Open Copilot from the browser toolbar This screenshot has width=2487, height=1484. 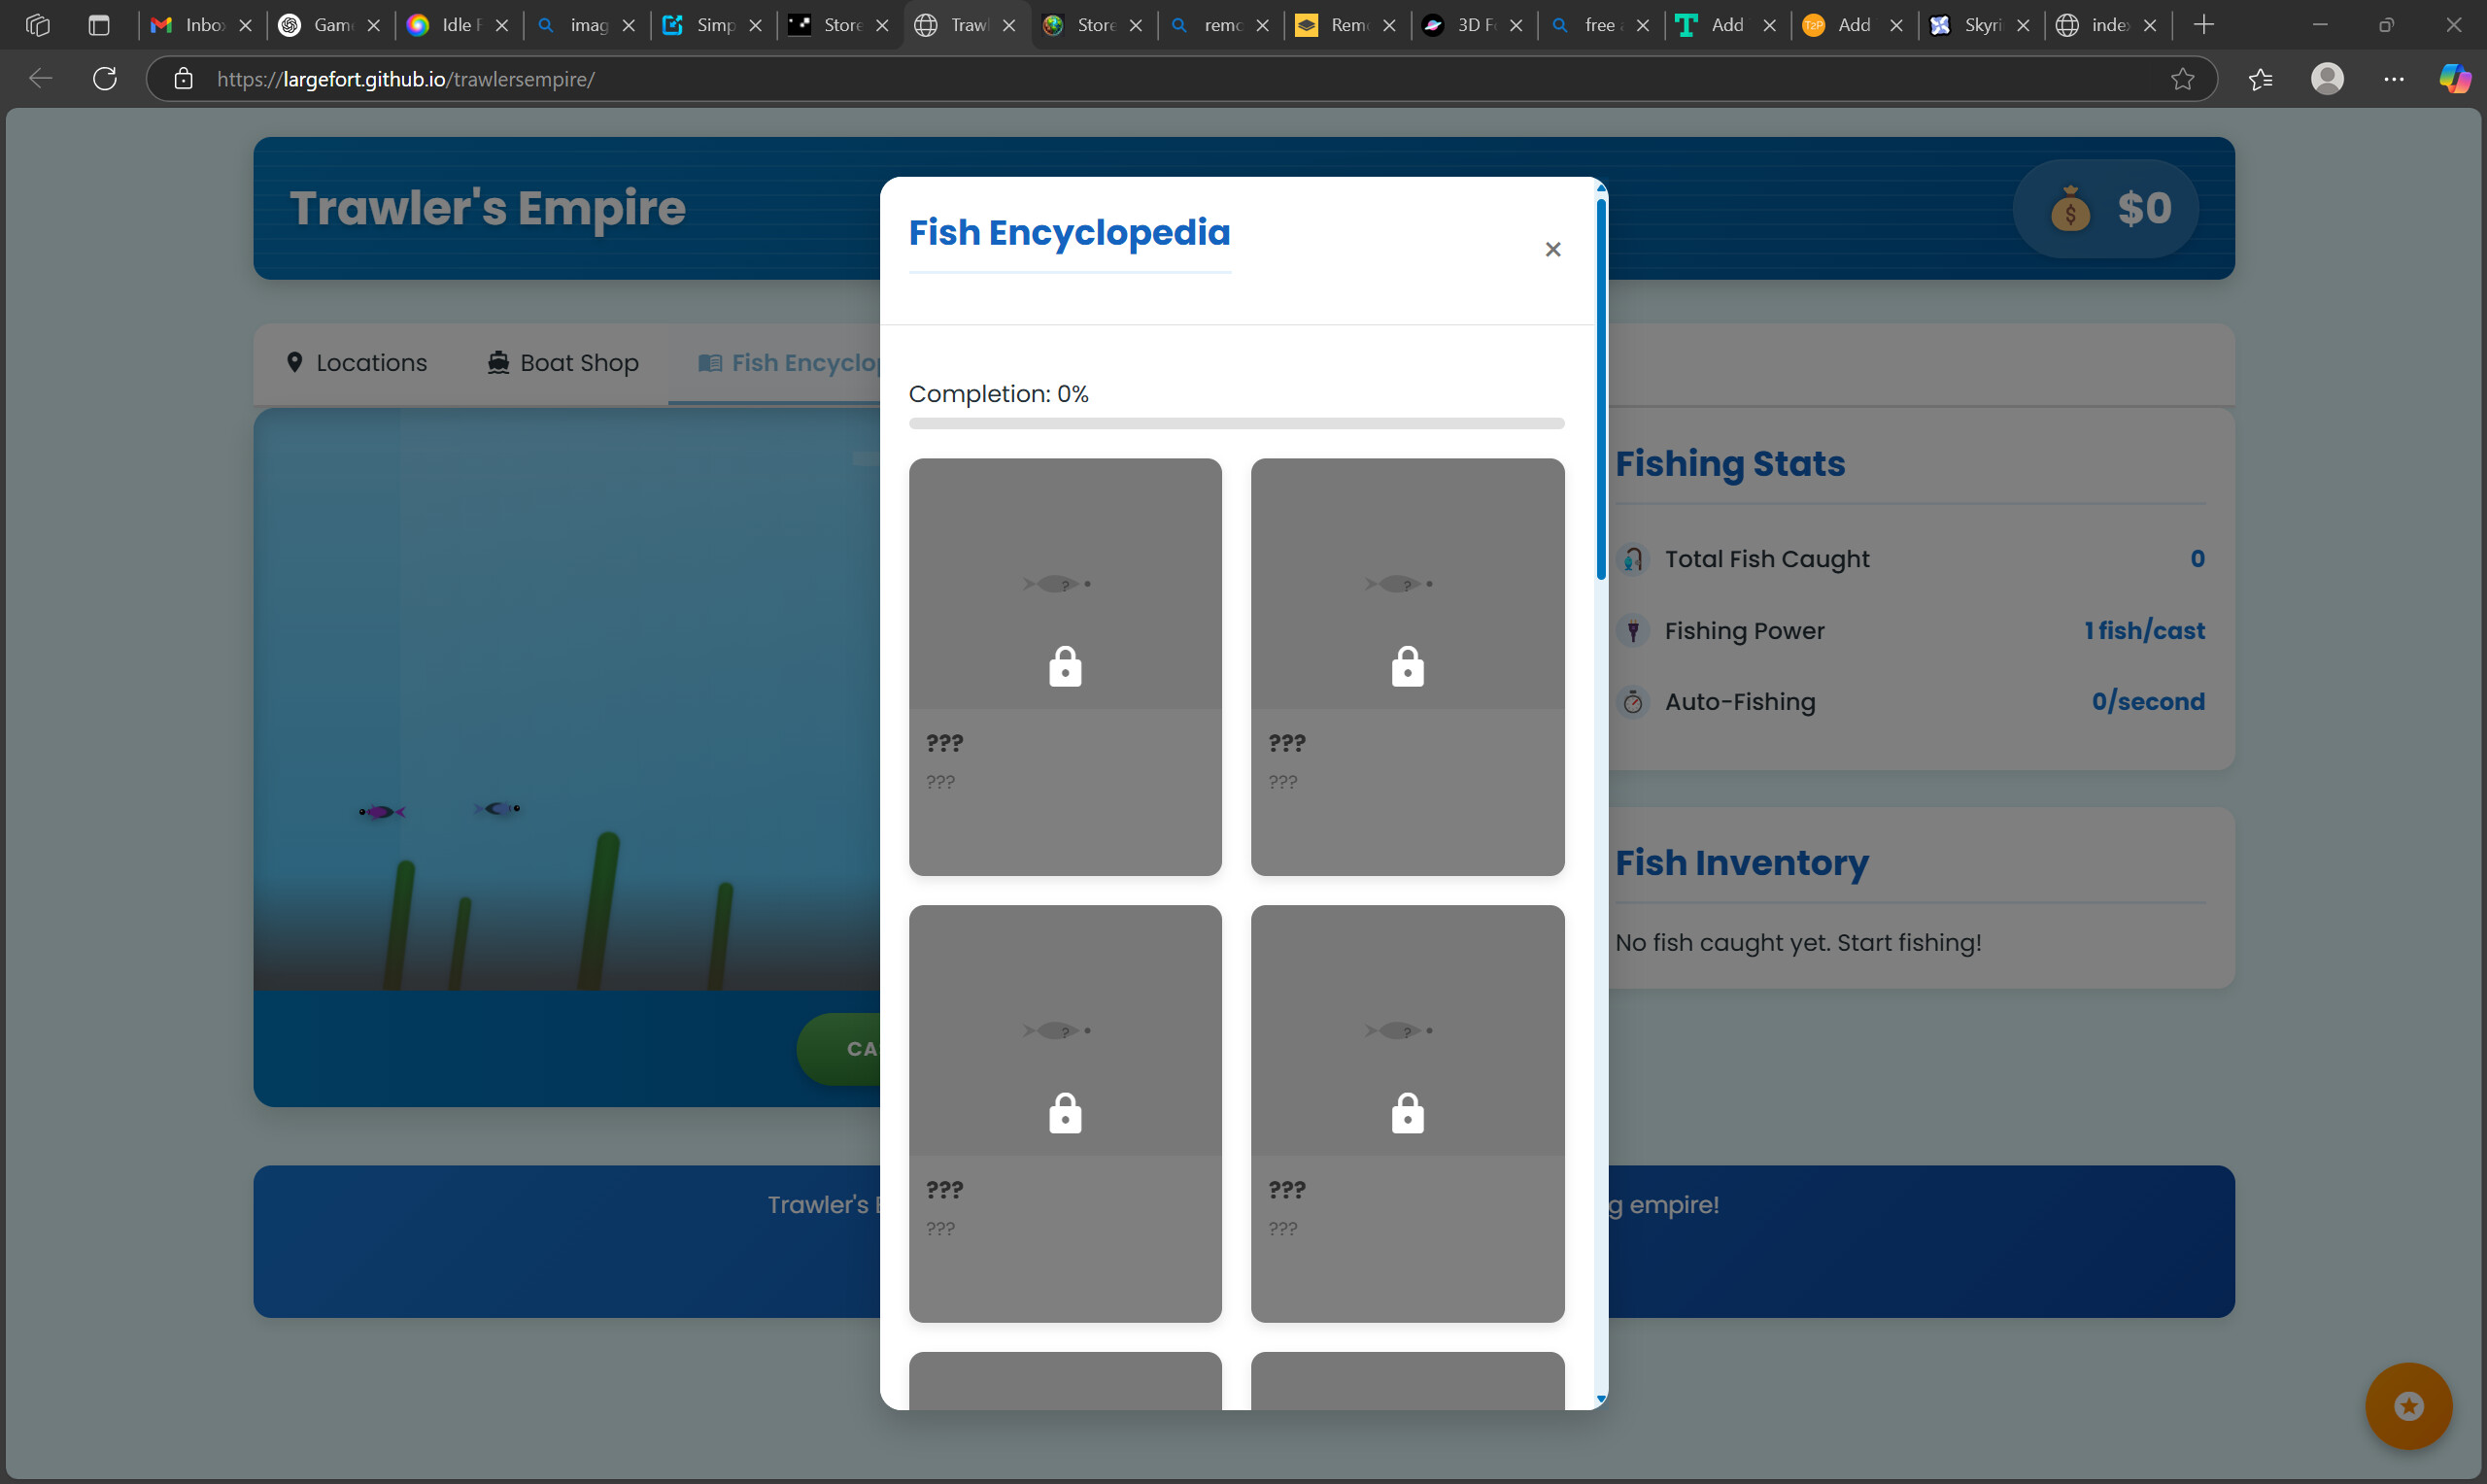click(x=2455, y=79)
